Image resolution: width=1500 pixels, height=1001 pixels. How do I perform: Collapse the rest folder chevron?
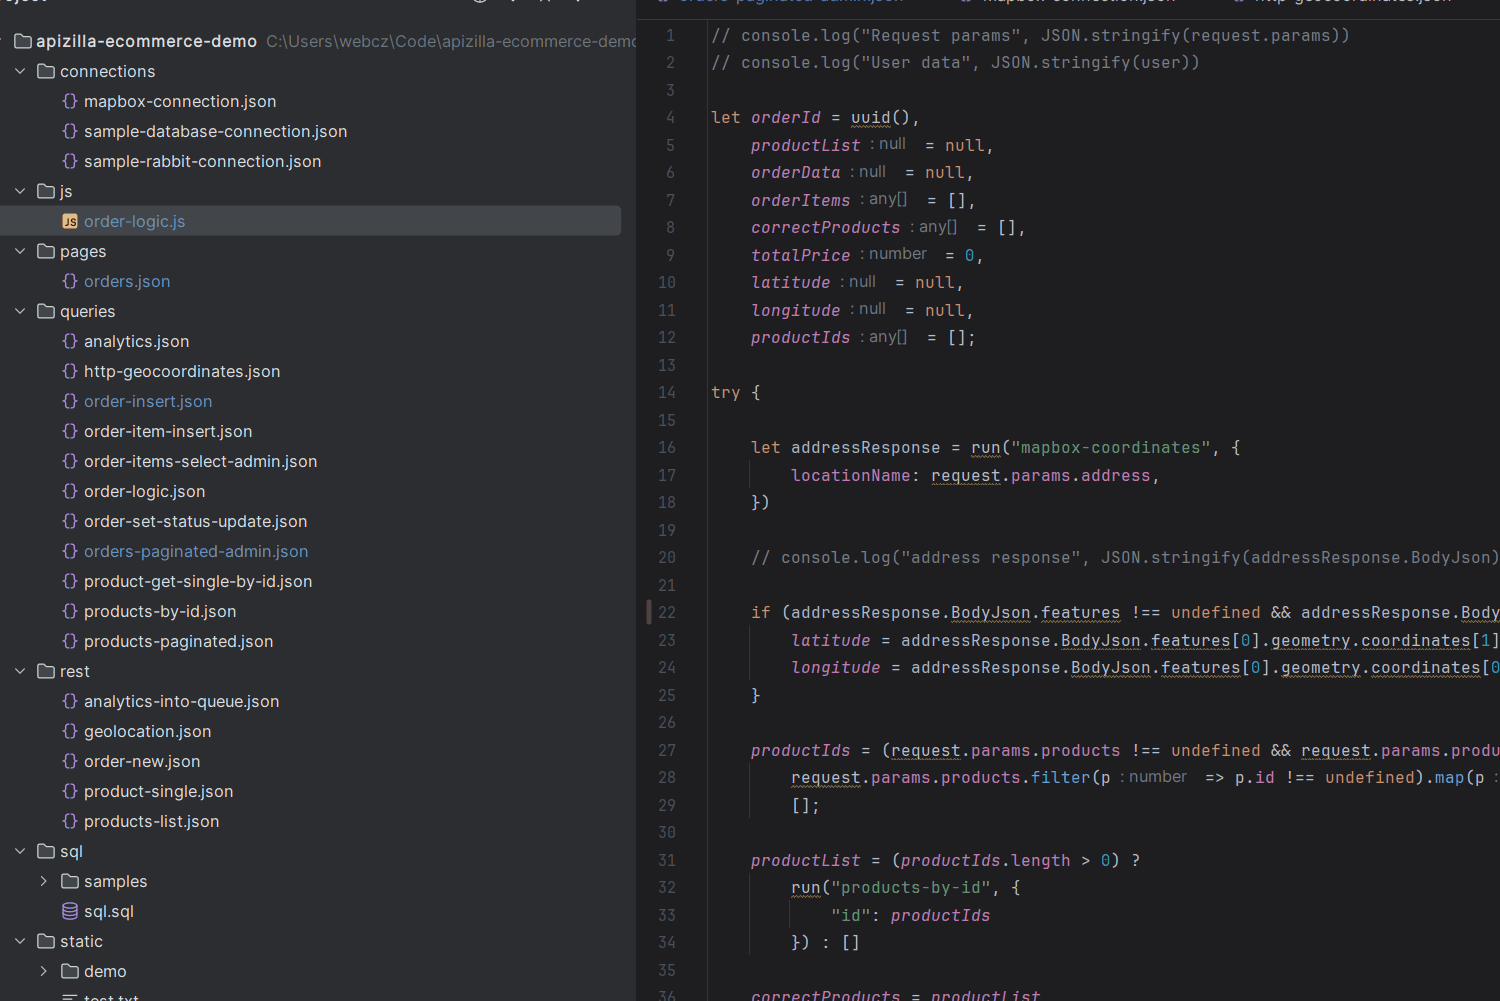(20, 671)
